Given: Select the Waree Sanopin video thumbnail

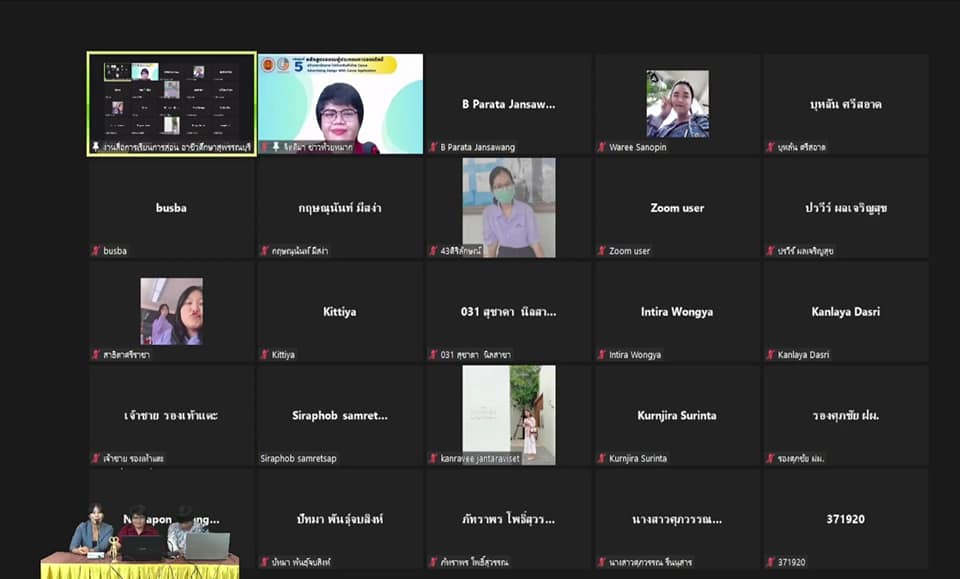Looking at the screenshot, I should (678, 103).
